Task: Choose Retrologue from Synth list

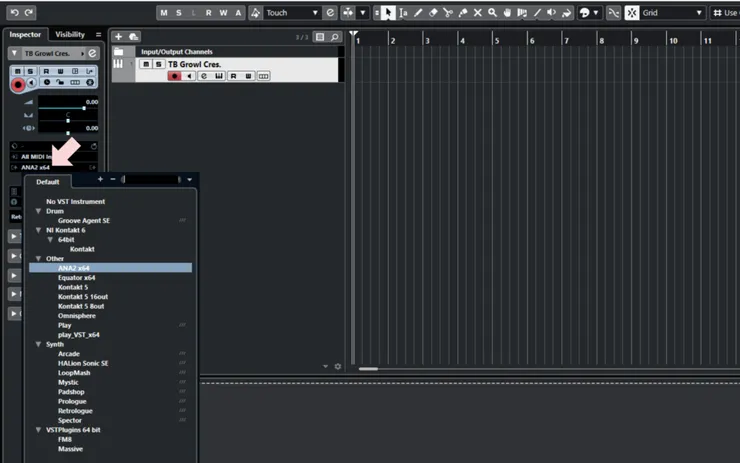Action: pos(75,411)
